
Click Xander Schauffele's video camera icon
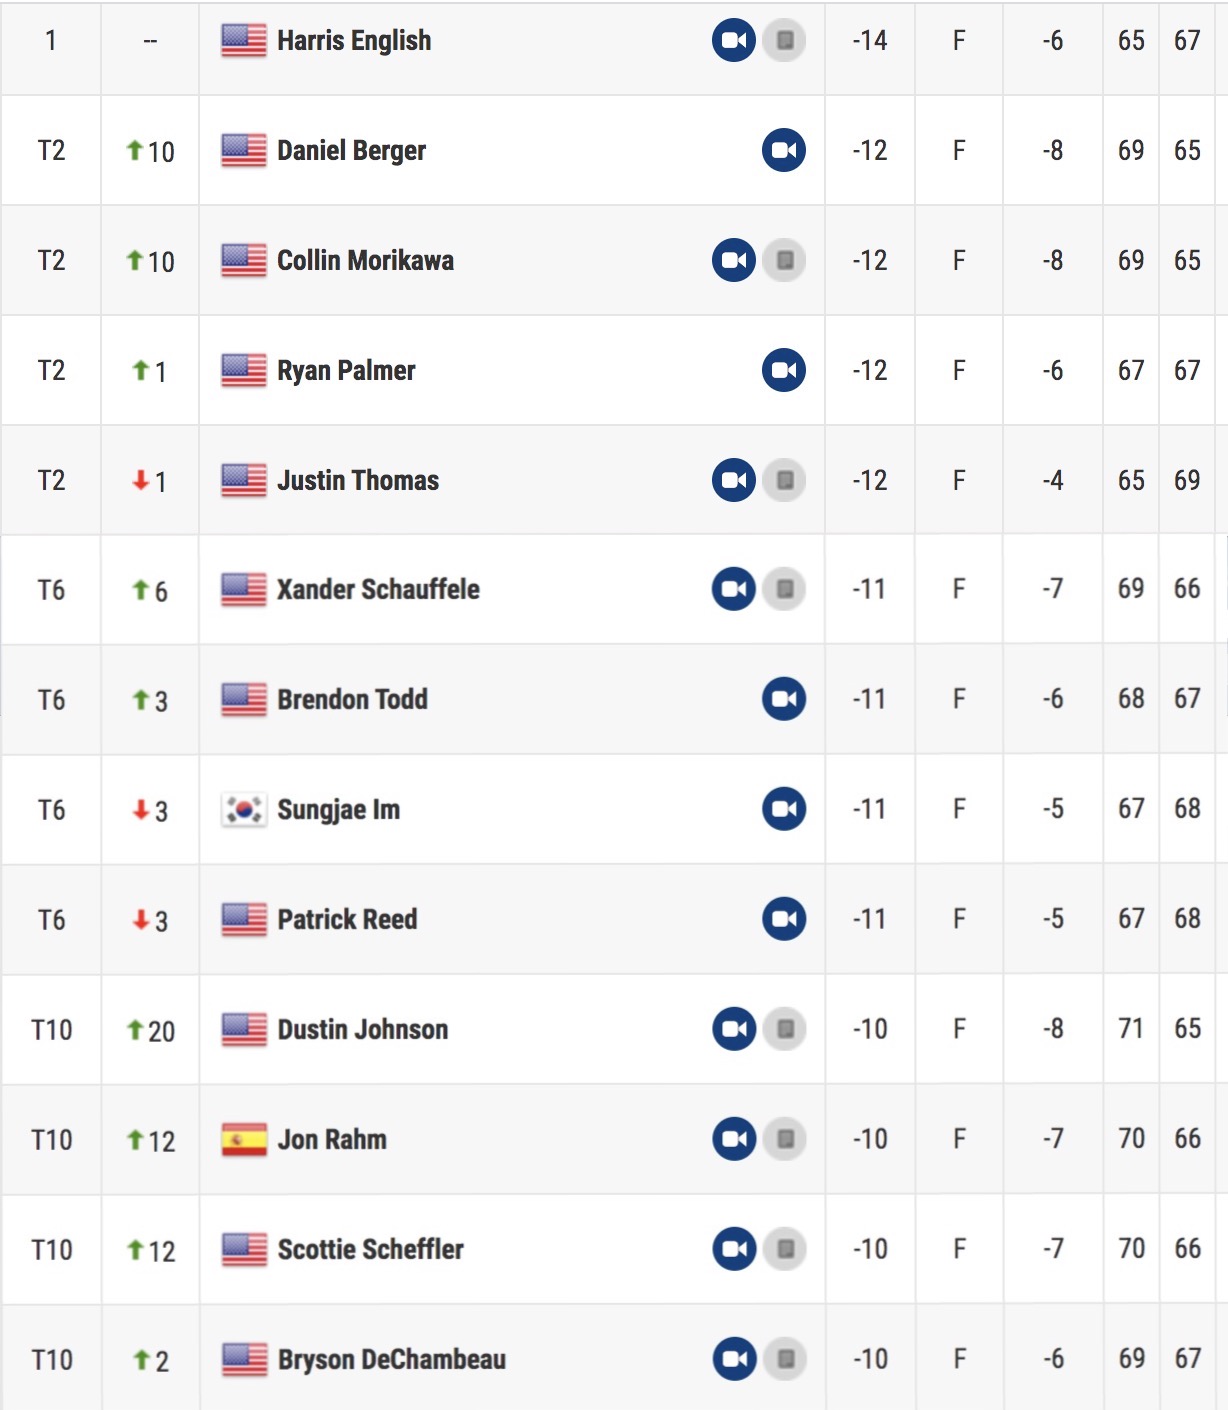pos(733,589)
